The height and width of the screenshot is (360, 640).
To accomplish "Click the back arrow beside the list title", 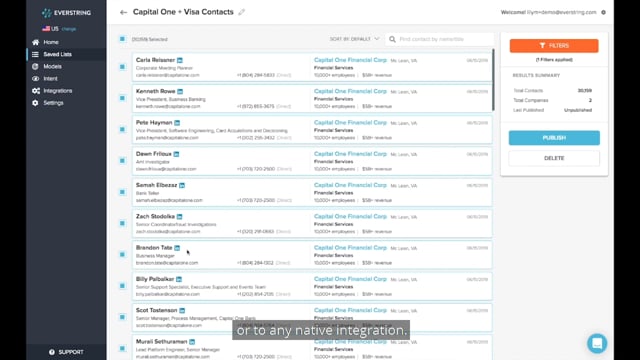I will click(x=123, y=12).
